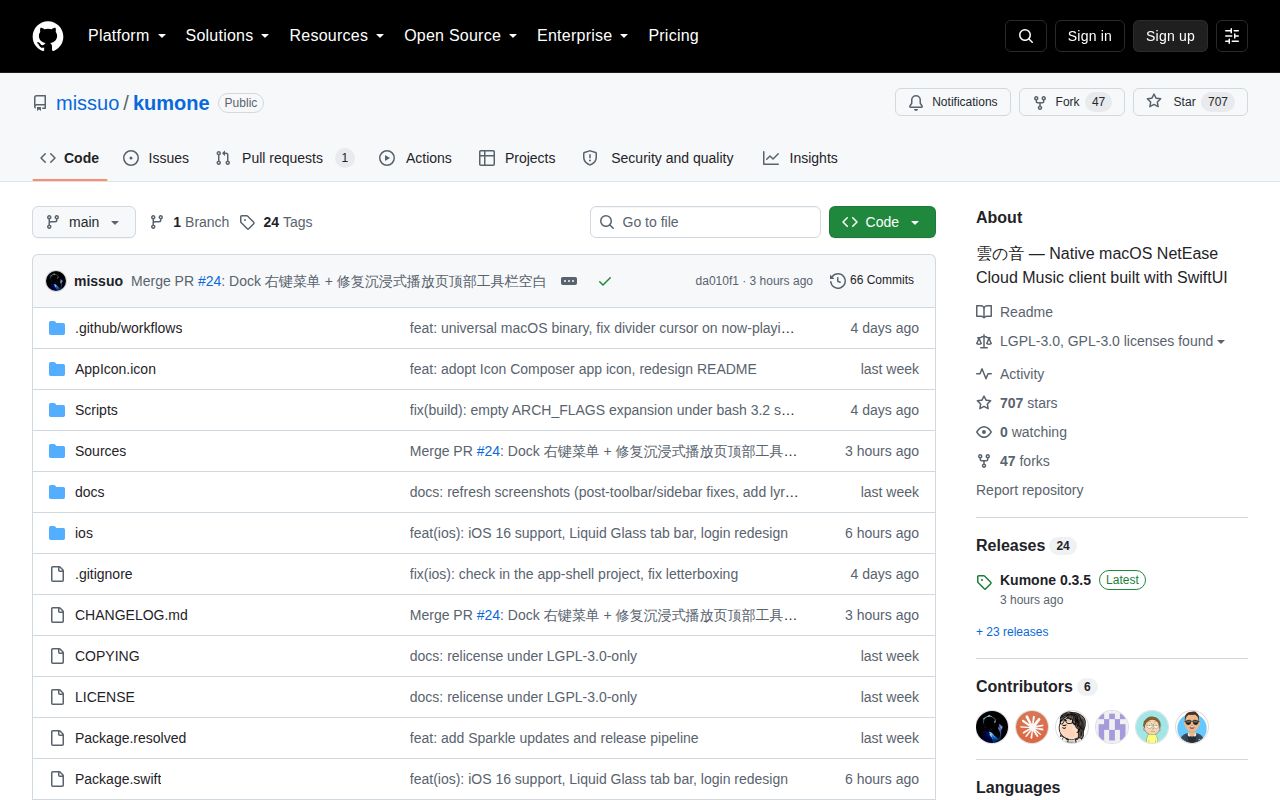
Task: Switch to the Actions tab
Action: 415,158
